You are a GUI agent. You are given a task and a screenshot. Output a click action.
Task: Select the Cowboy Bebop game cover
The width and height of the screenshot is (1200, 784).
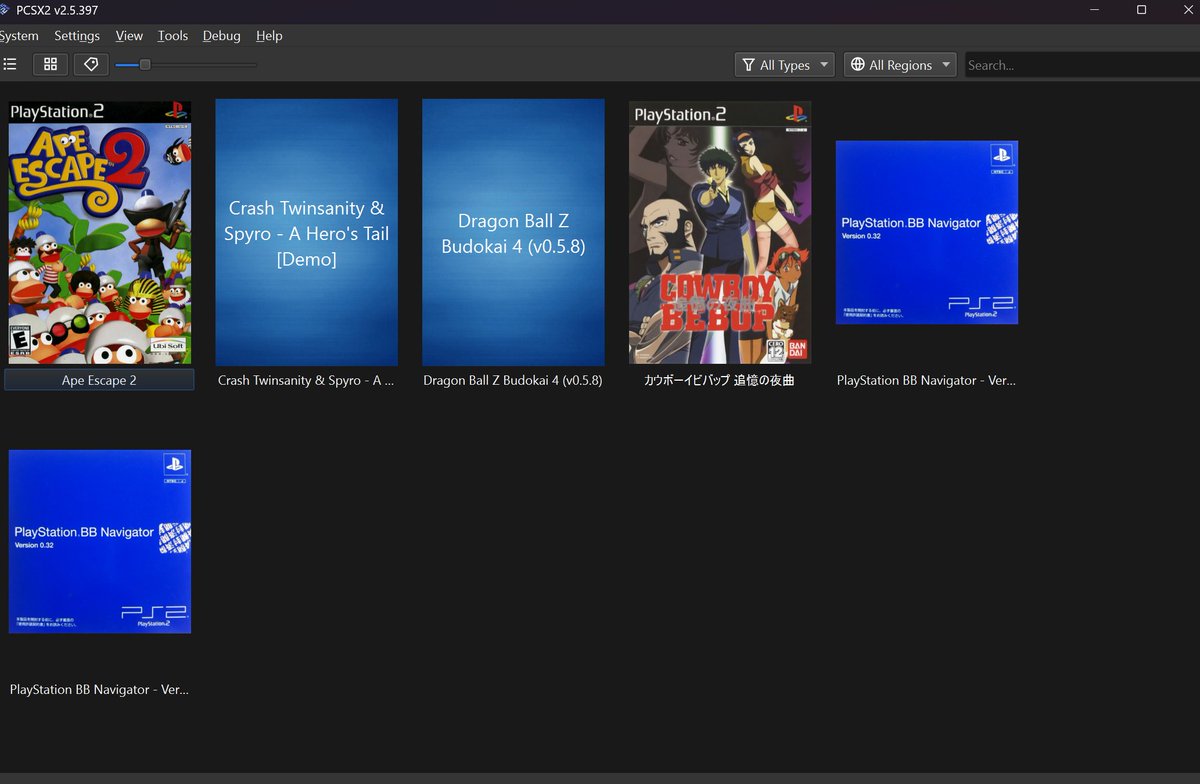tap(720, 232)
